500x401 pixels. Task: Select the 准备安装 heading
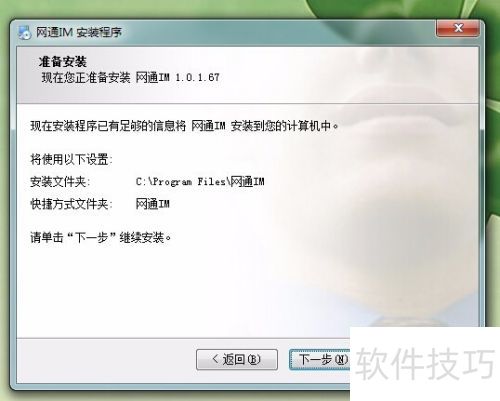coord(63,62)
